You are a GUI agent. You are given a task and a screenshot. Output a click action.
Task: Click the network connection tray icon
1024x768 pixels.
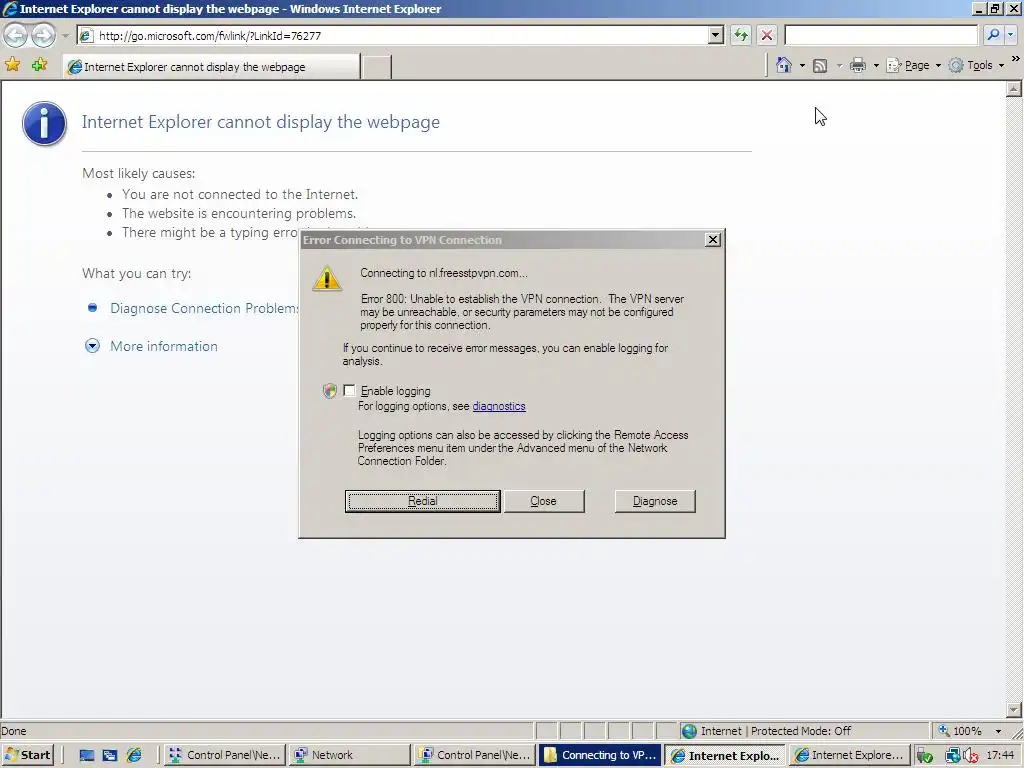pyautogui.click(x=953, y=756)
